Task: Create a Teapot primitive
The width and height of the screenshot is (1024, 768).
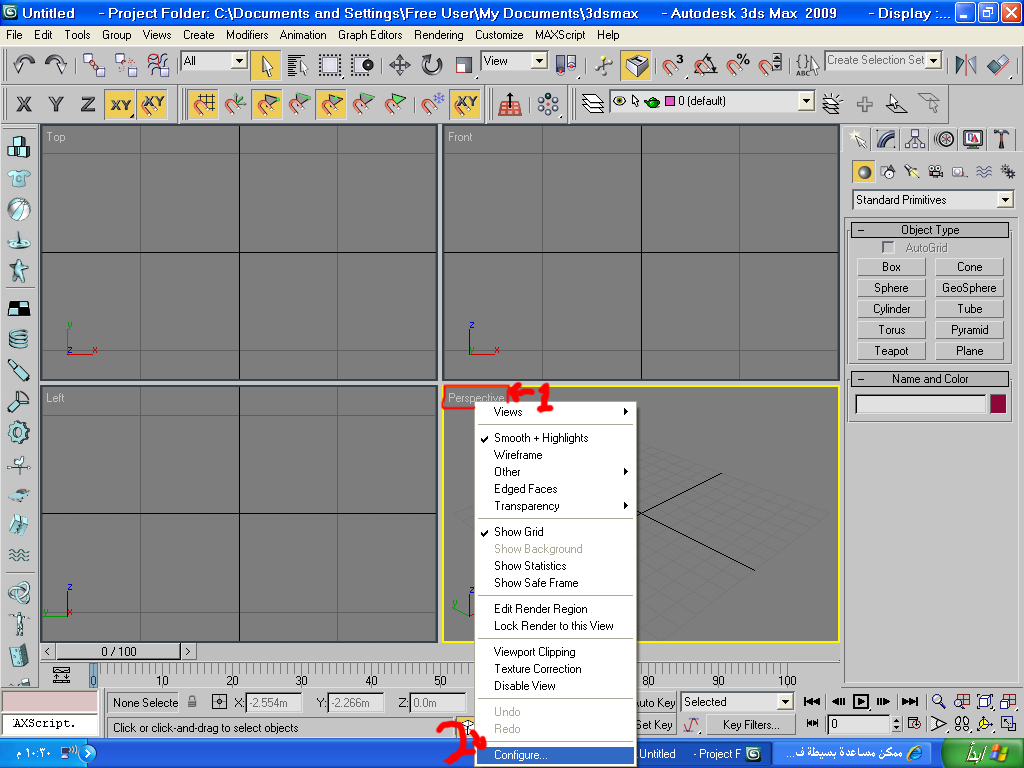Action: [x=891, y=351]
